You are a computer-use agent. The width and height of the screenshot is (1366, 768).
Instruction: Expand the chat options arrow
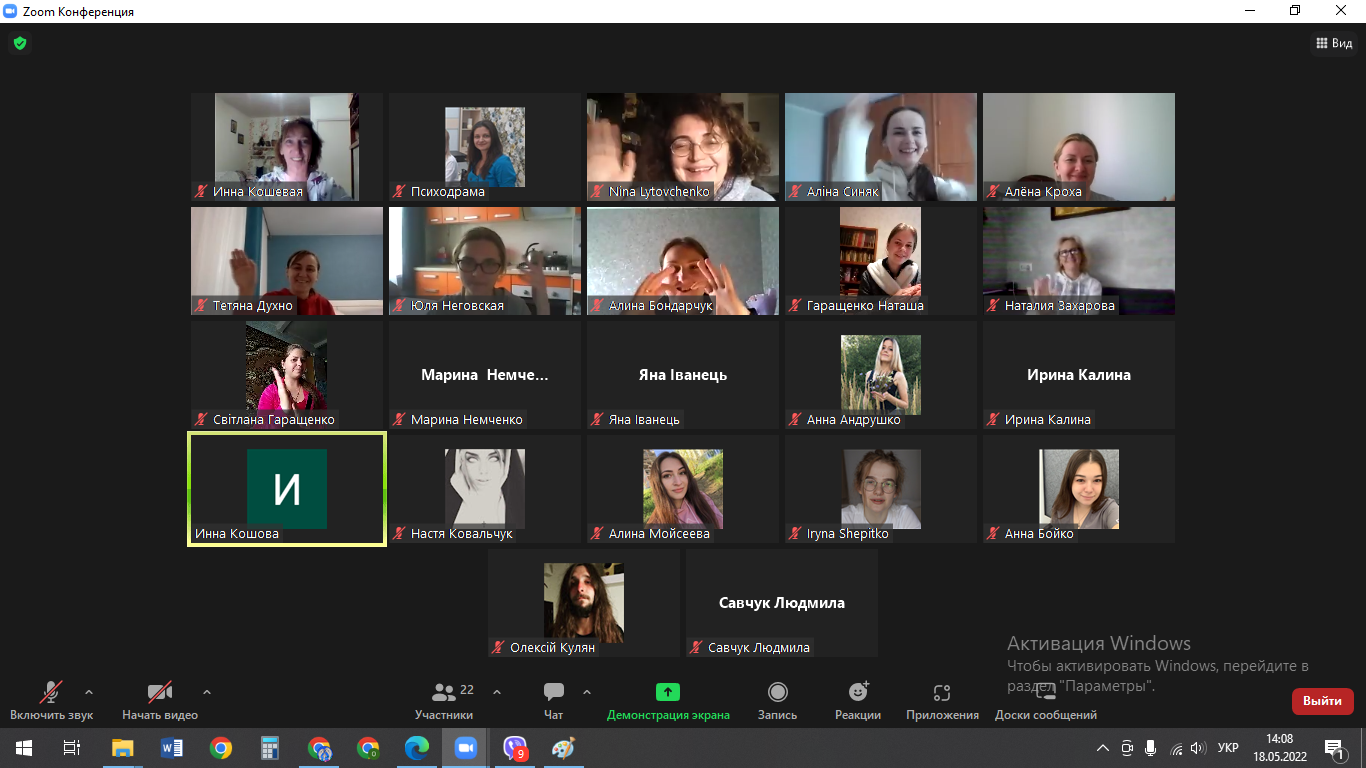pyautogui.click(x=587, y=691)
